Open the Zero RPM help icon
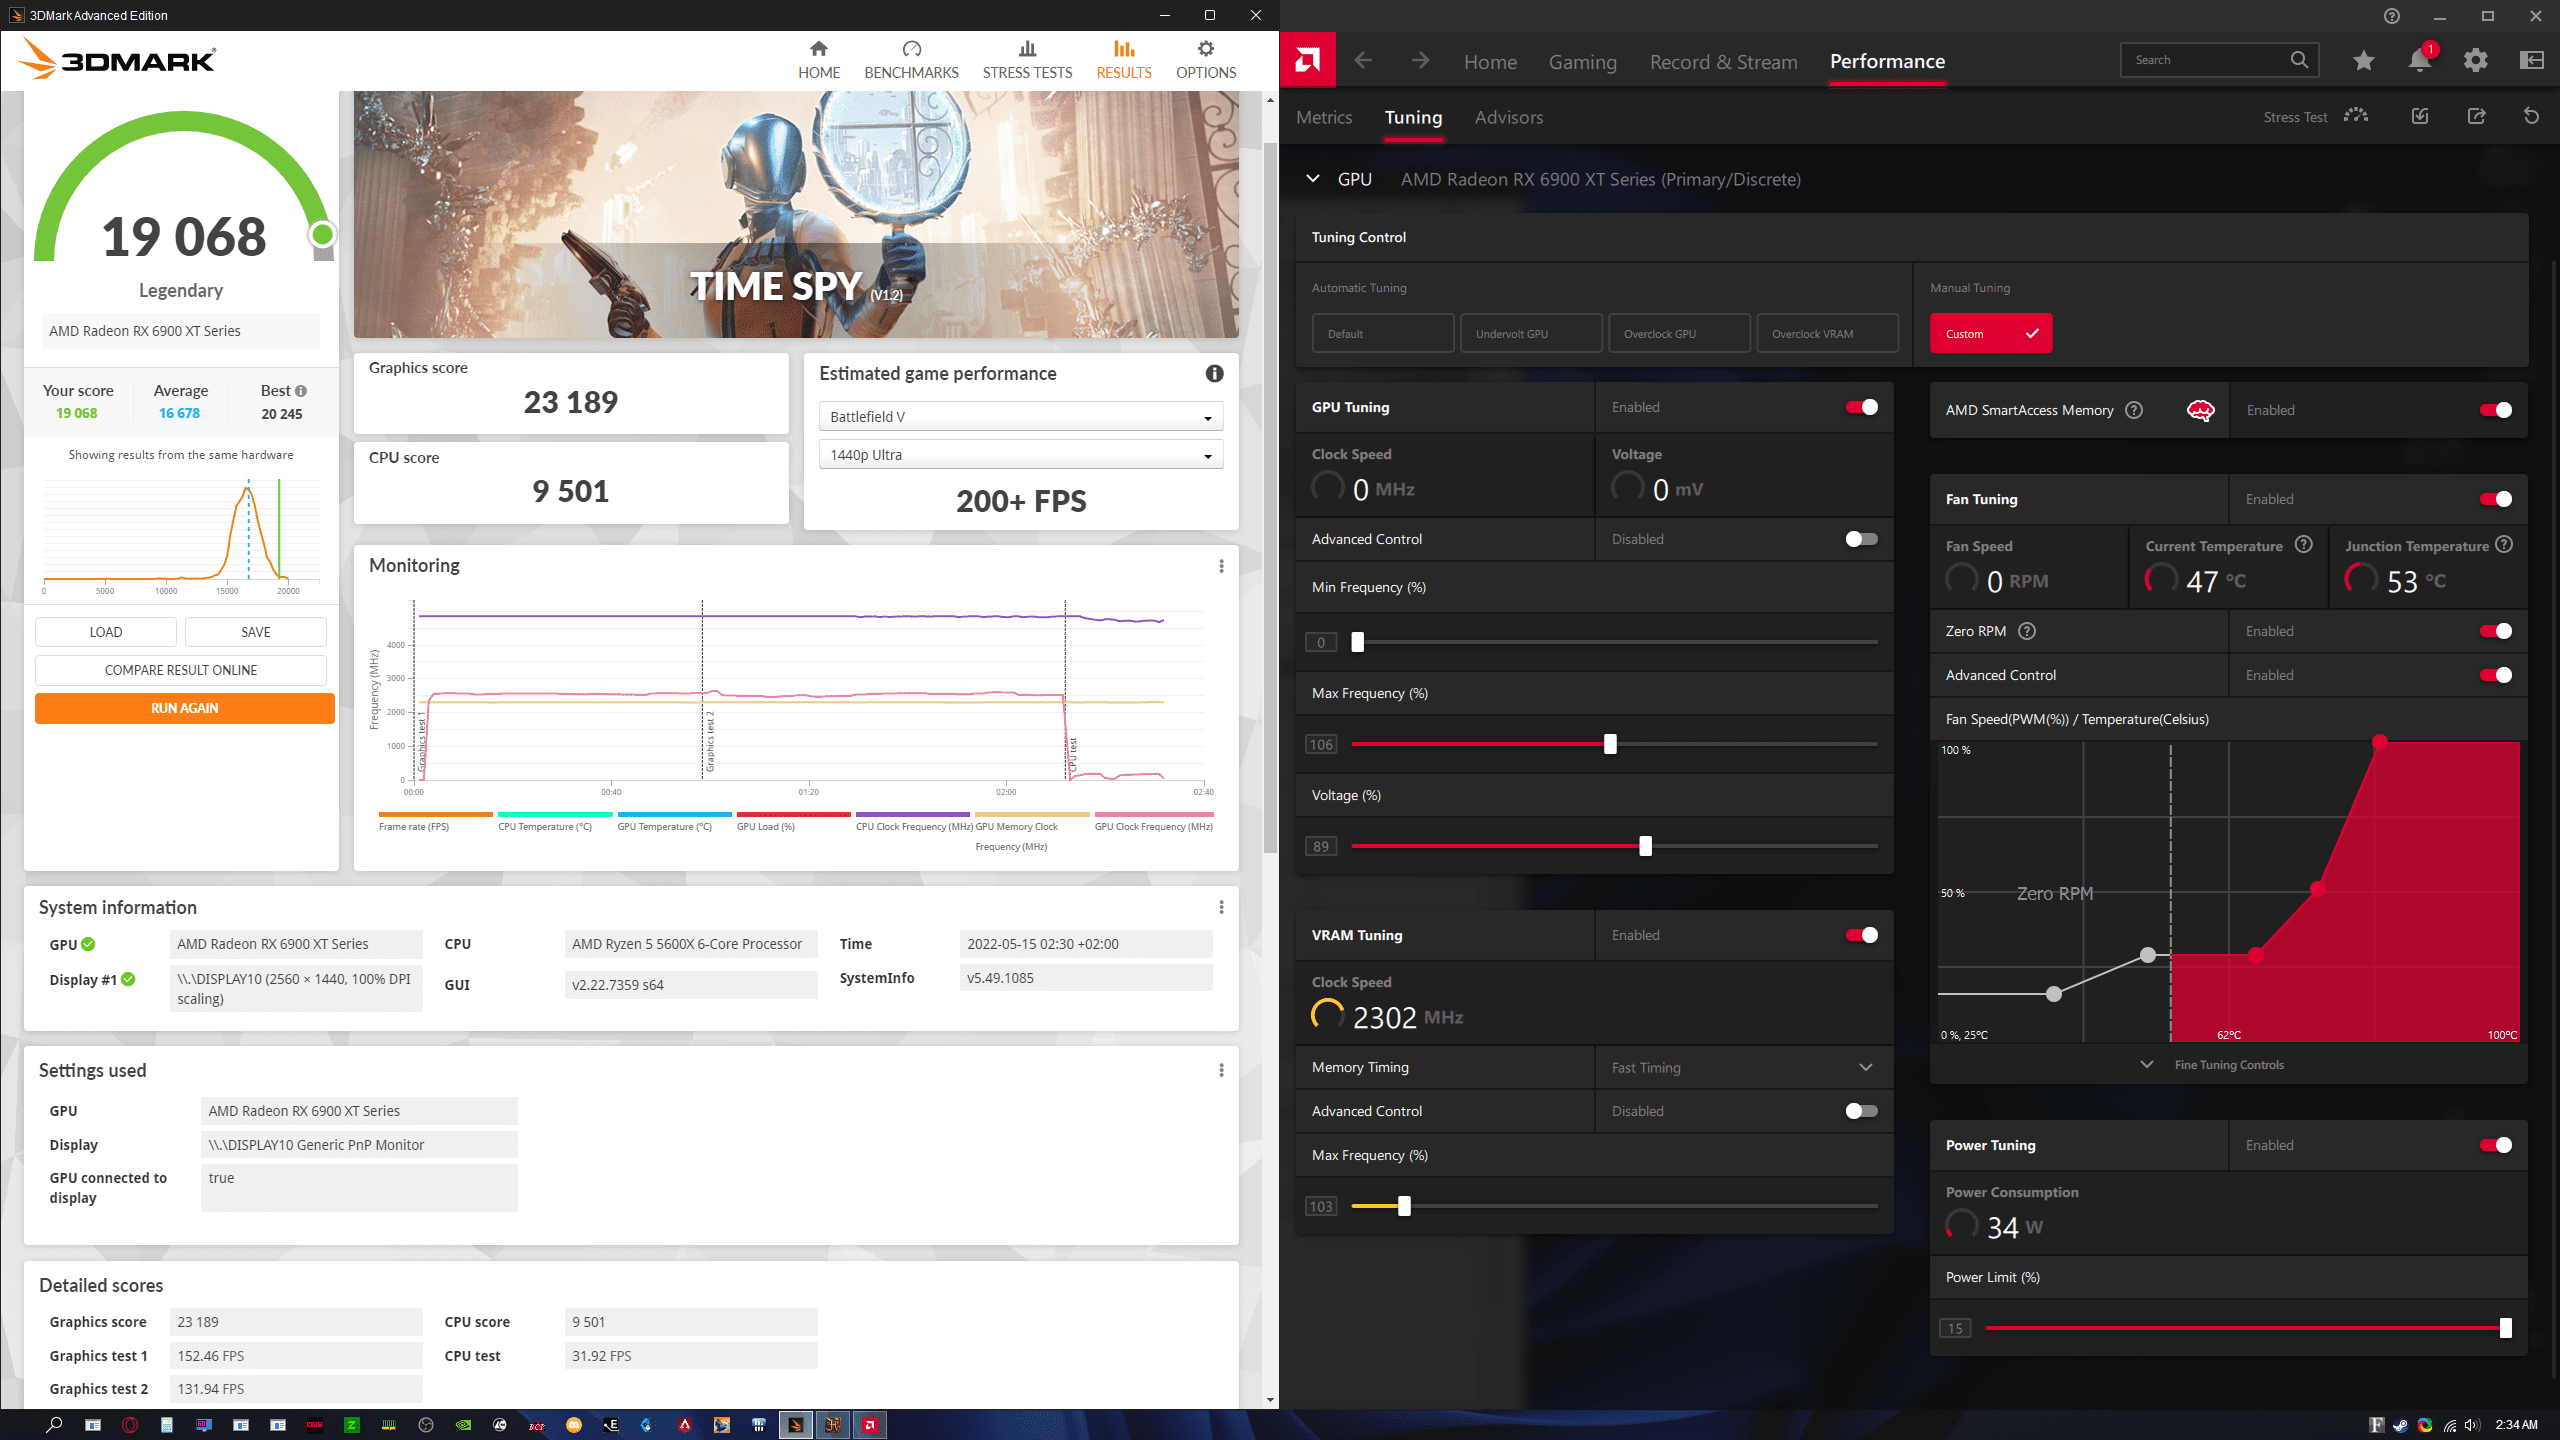 (x=2026, y=631)
